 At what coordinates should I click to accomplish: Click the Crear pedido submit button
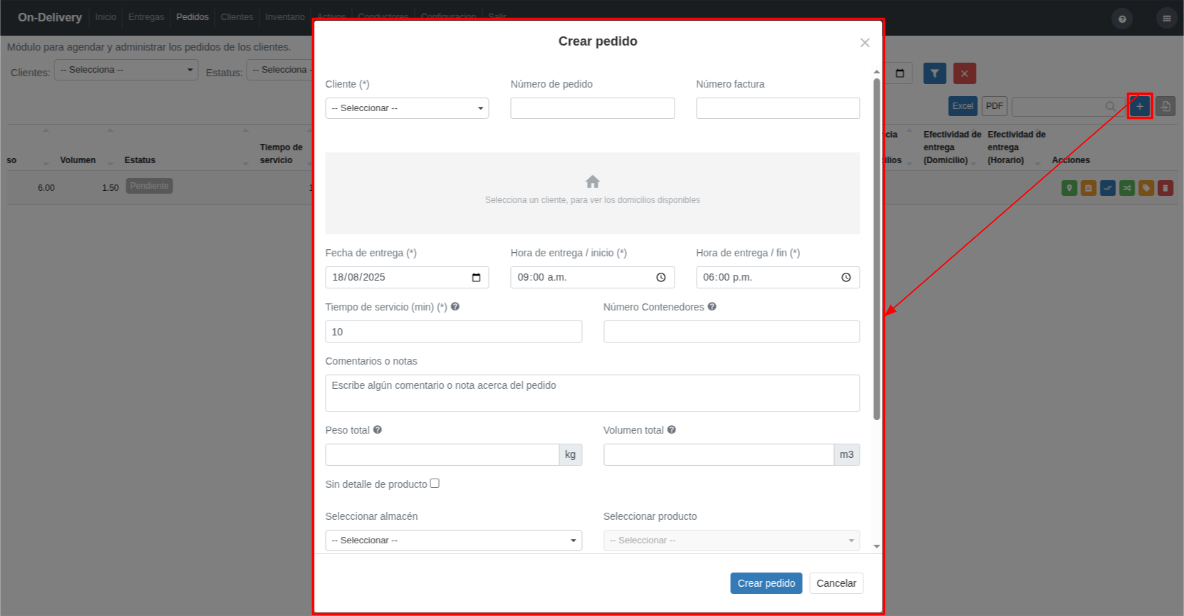click(x=766, y=584)
